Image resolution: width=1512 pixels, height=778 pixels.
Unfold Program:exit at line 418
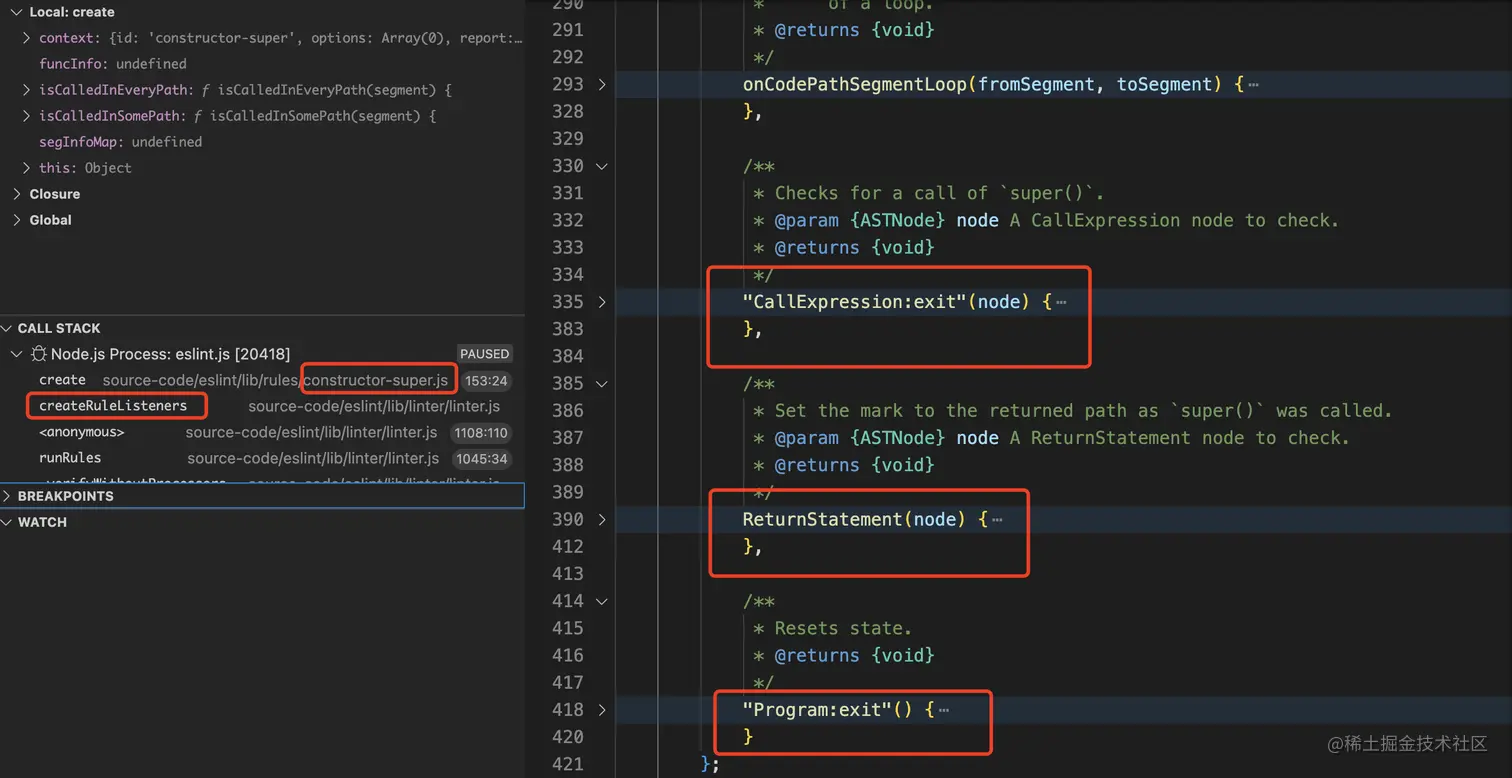point(602,710)
